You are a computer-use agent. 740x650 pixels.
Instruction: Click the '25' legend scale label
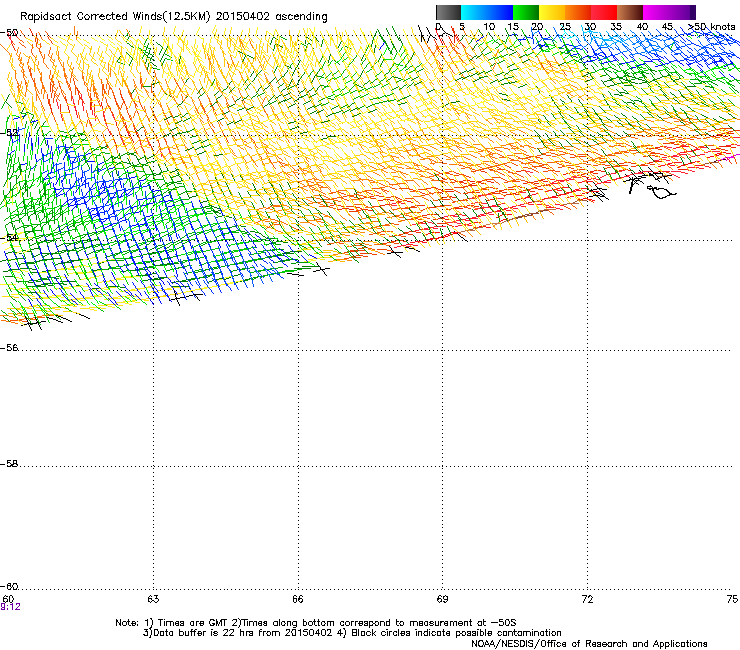[565, 27]
